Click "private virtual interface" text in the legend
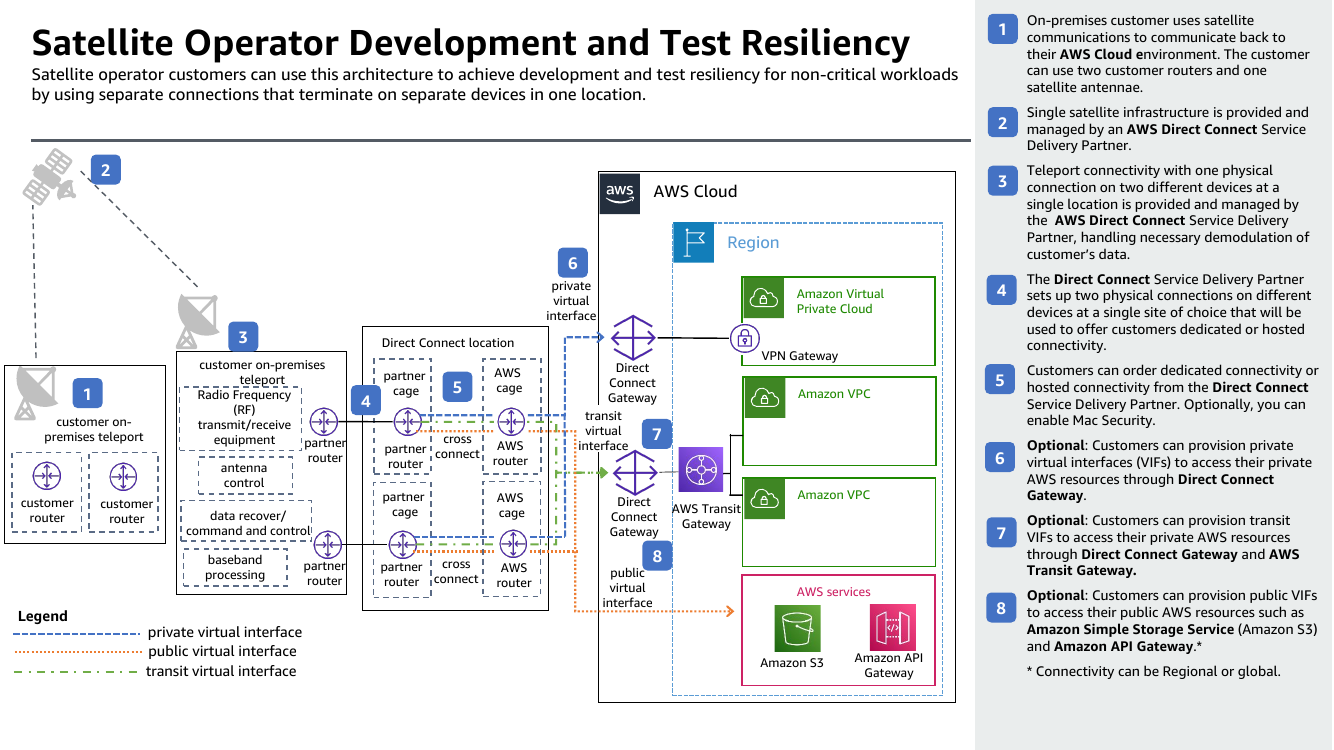 tap(225, 632)
